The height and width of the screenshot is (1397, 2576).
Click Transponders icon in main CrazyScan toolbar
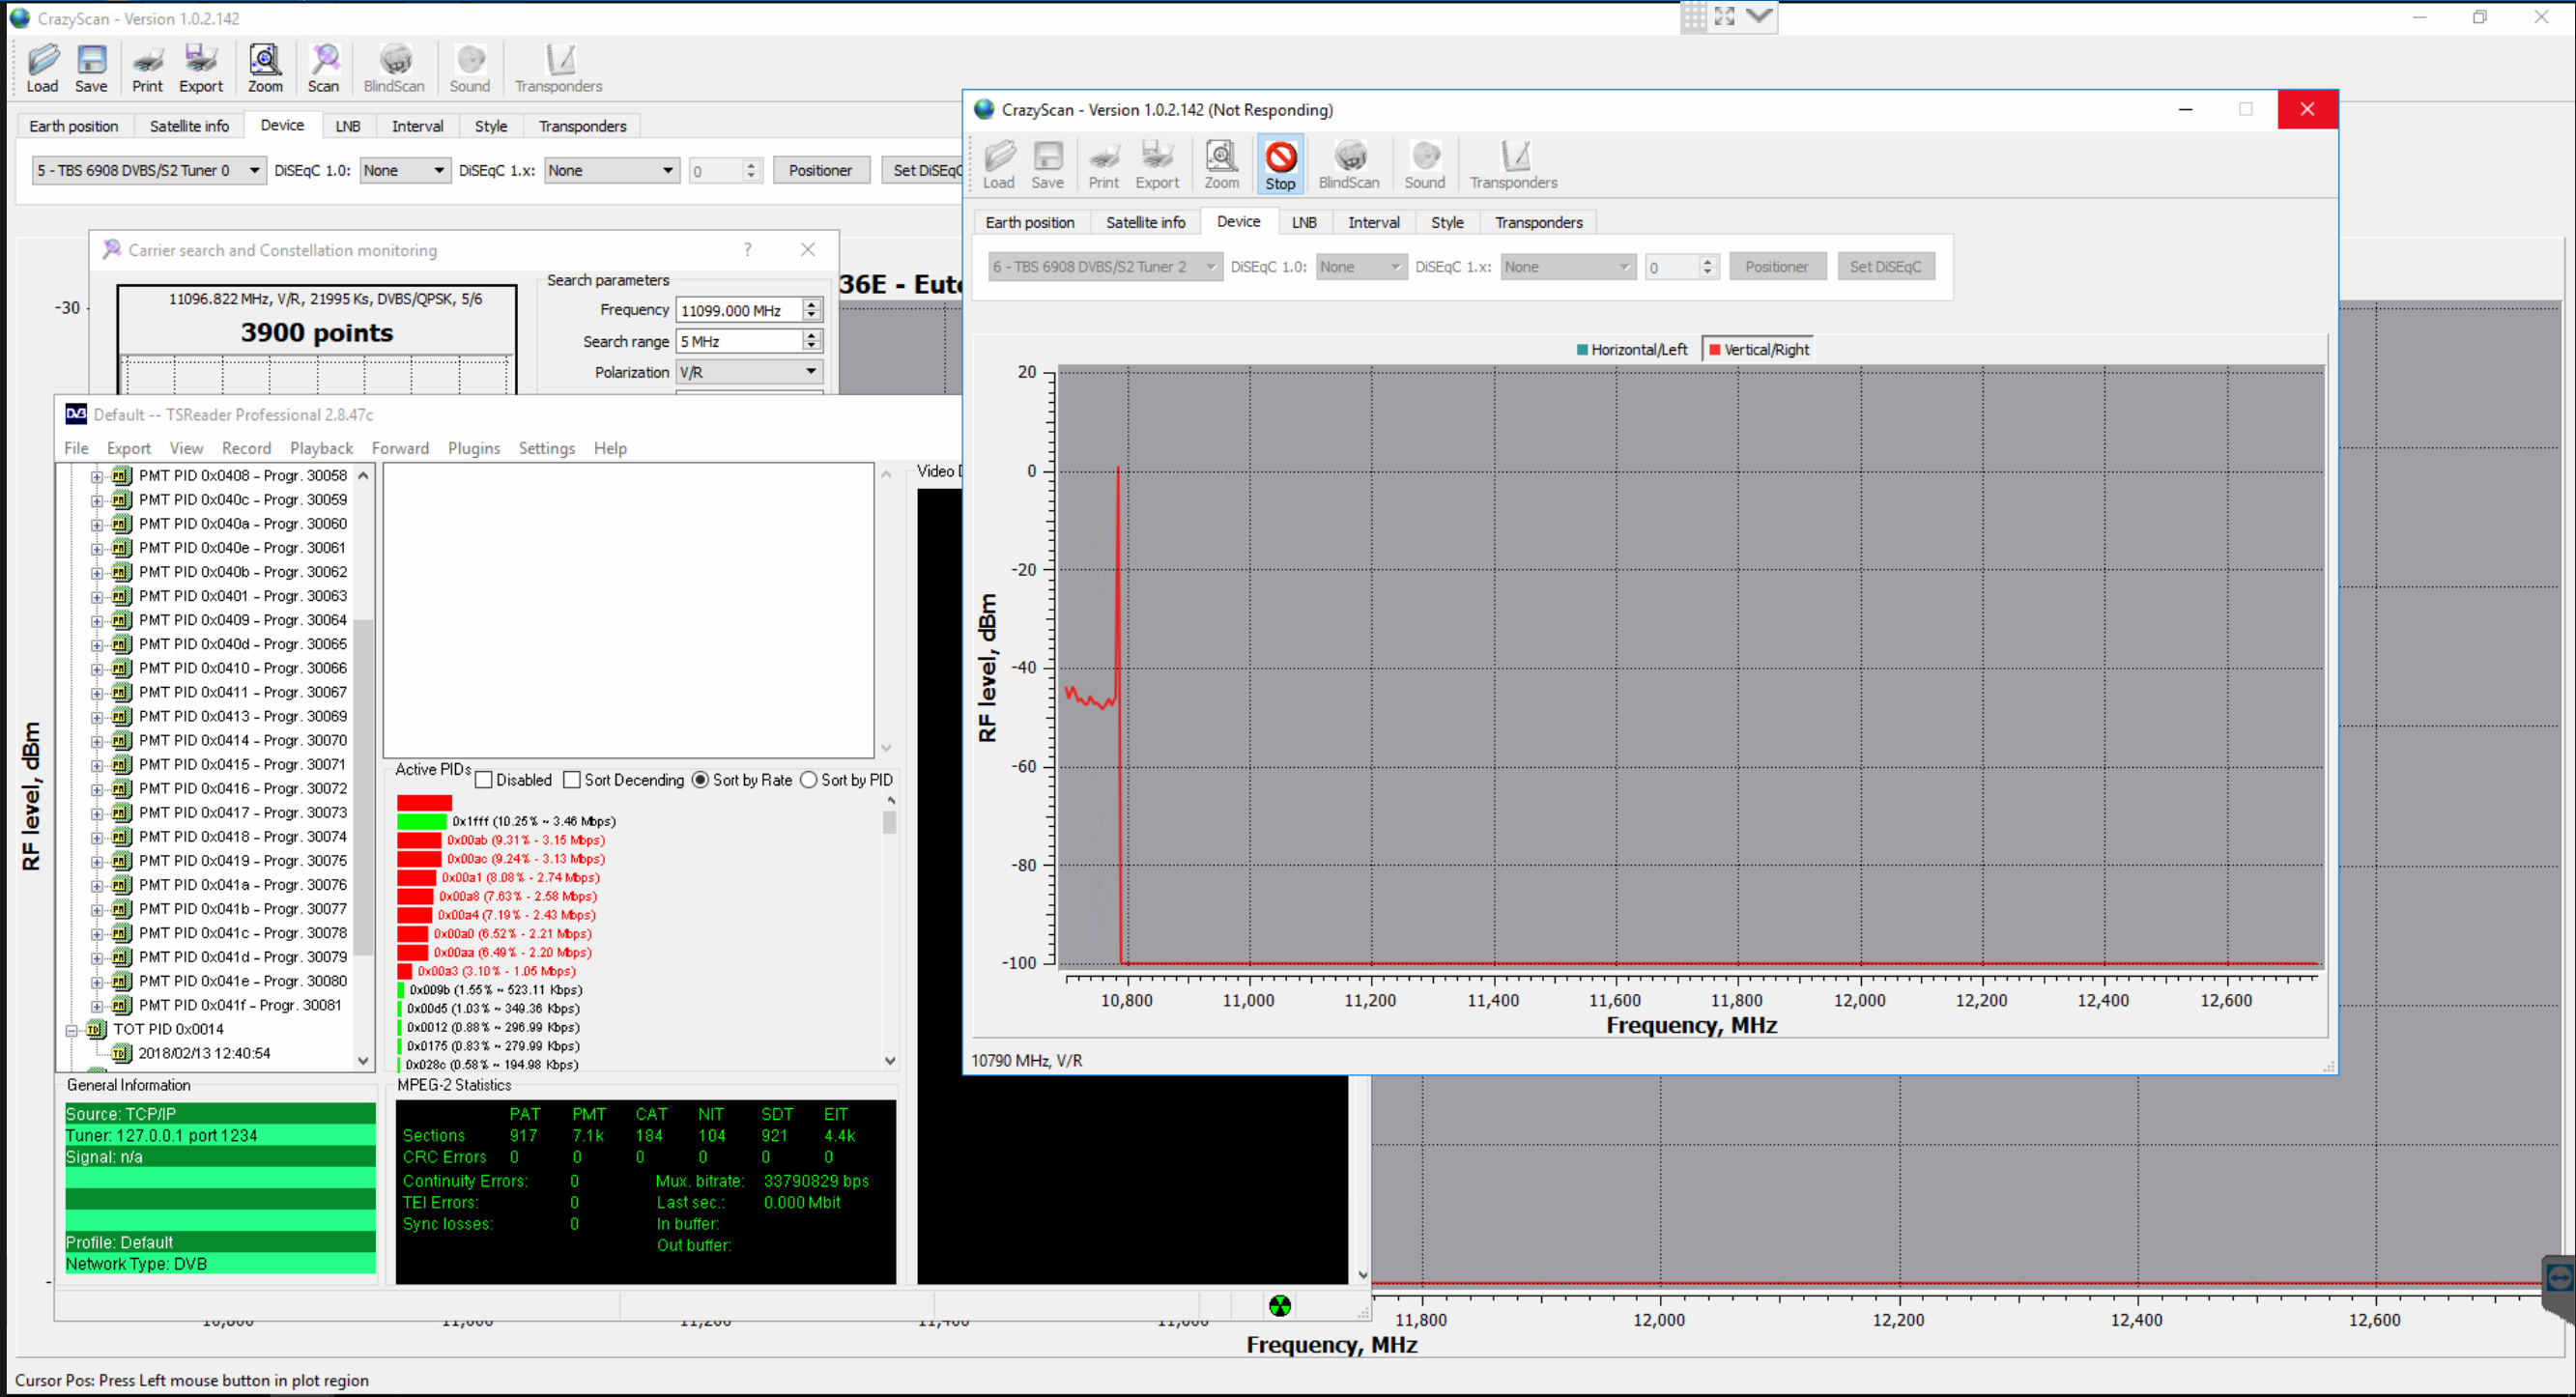(x=558, y=68)
